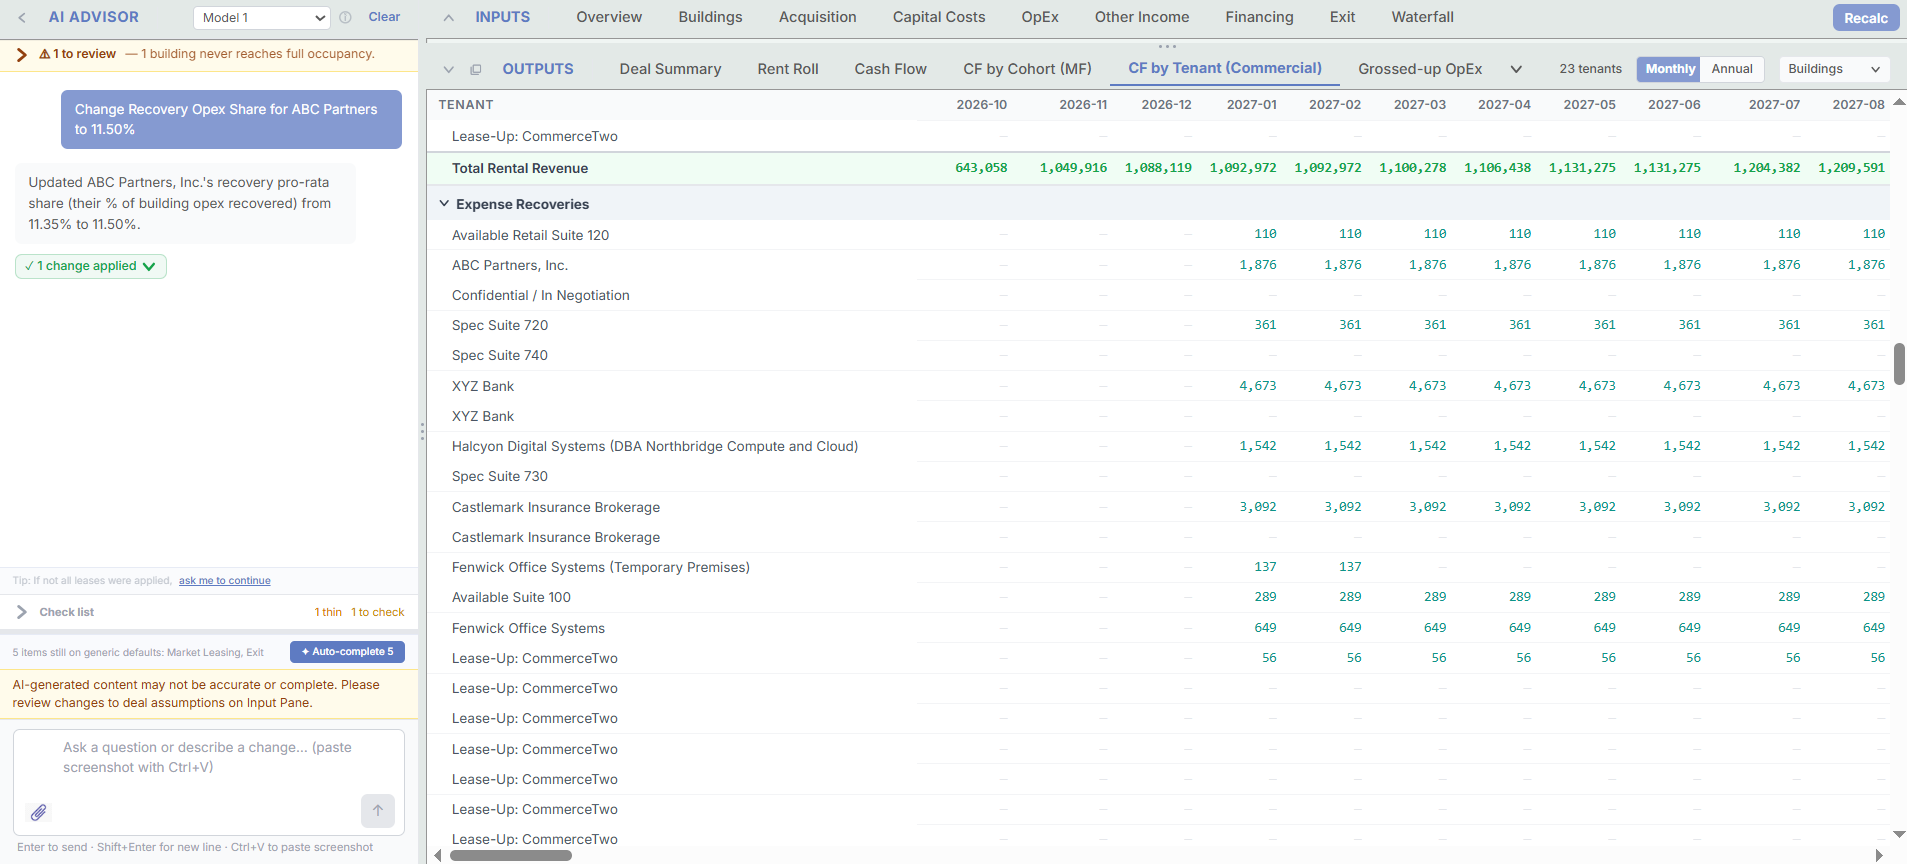Collapse the Expense Recoveries group
The width and height of the screenshot is (1907, 864).
tap(444, 204)
